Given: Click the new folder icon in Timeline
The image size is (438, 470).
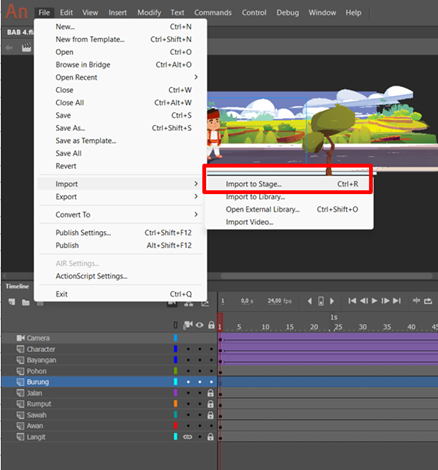Looking at the screenshot, I should click(26, 302).
